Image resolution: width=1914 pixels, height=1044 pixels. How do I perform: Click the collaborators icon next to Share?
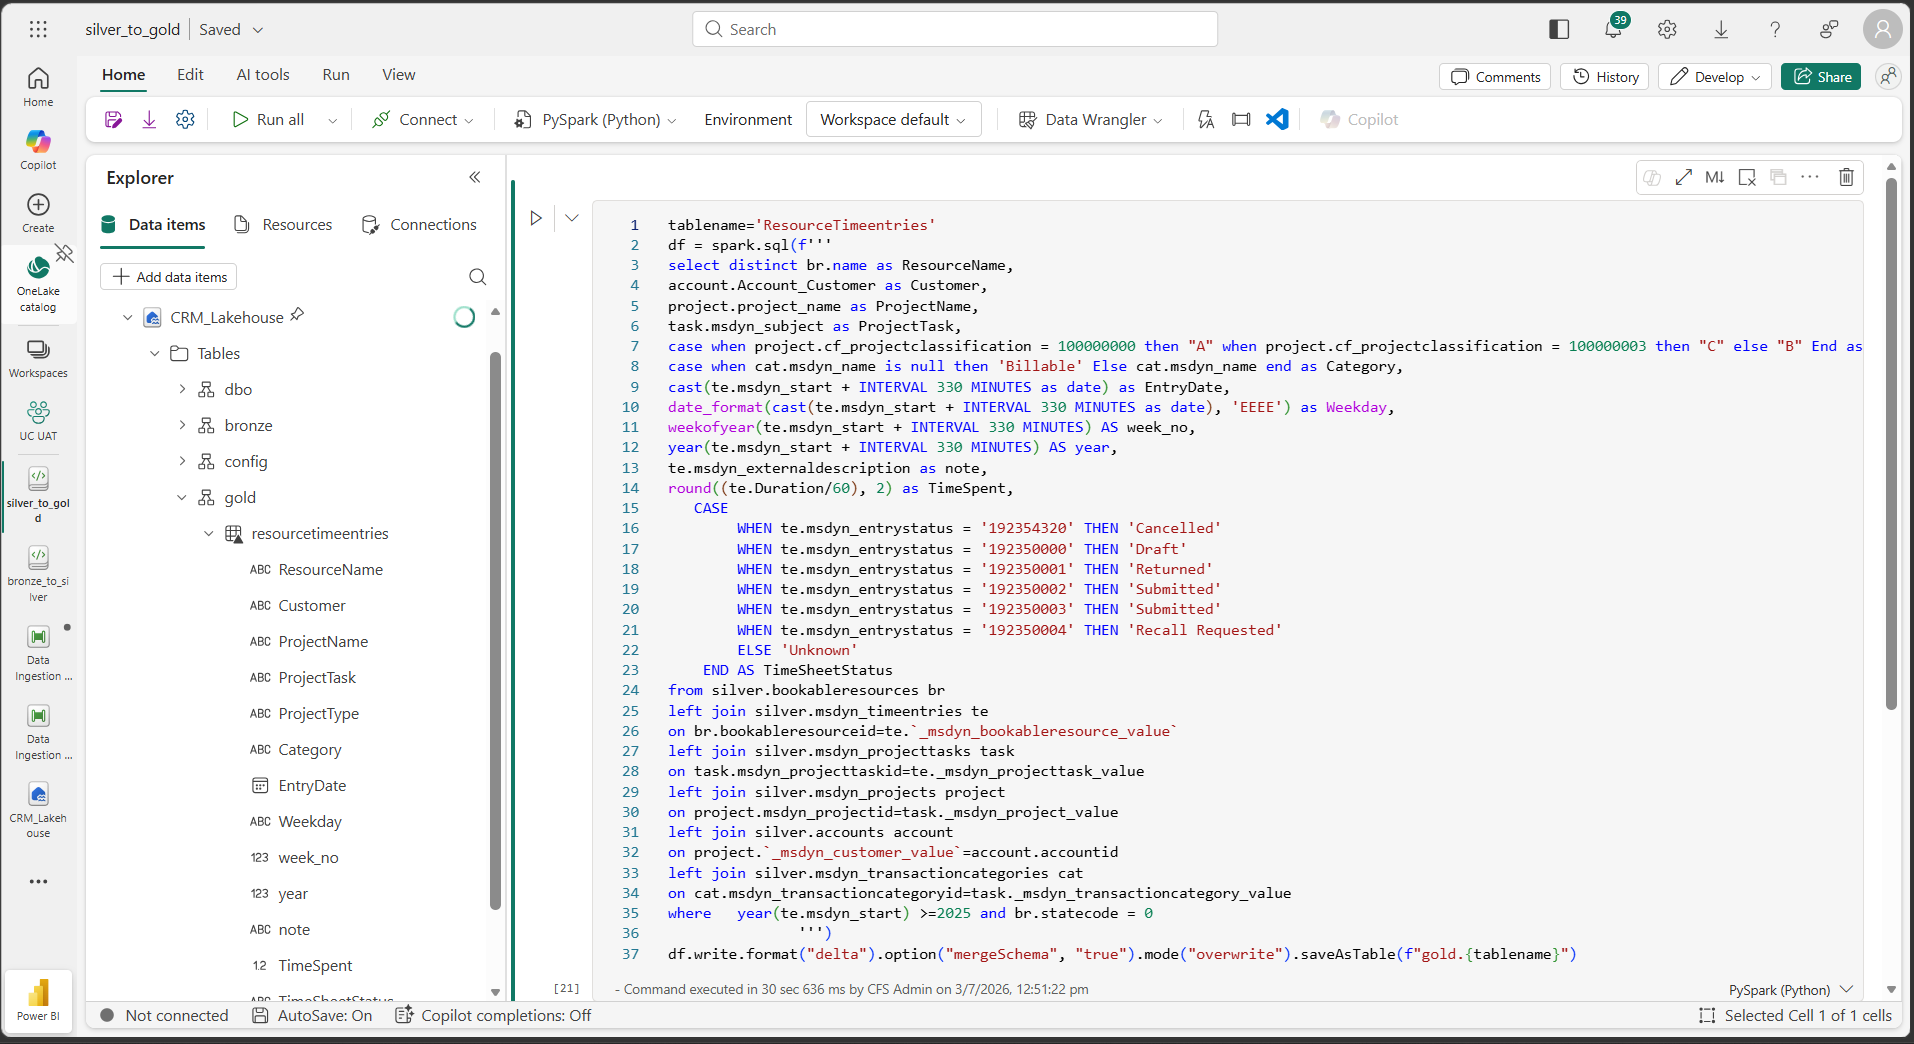pos(1887,77)
